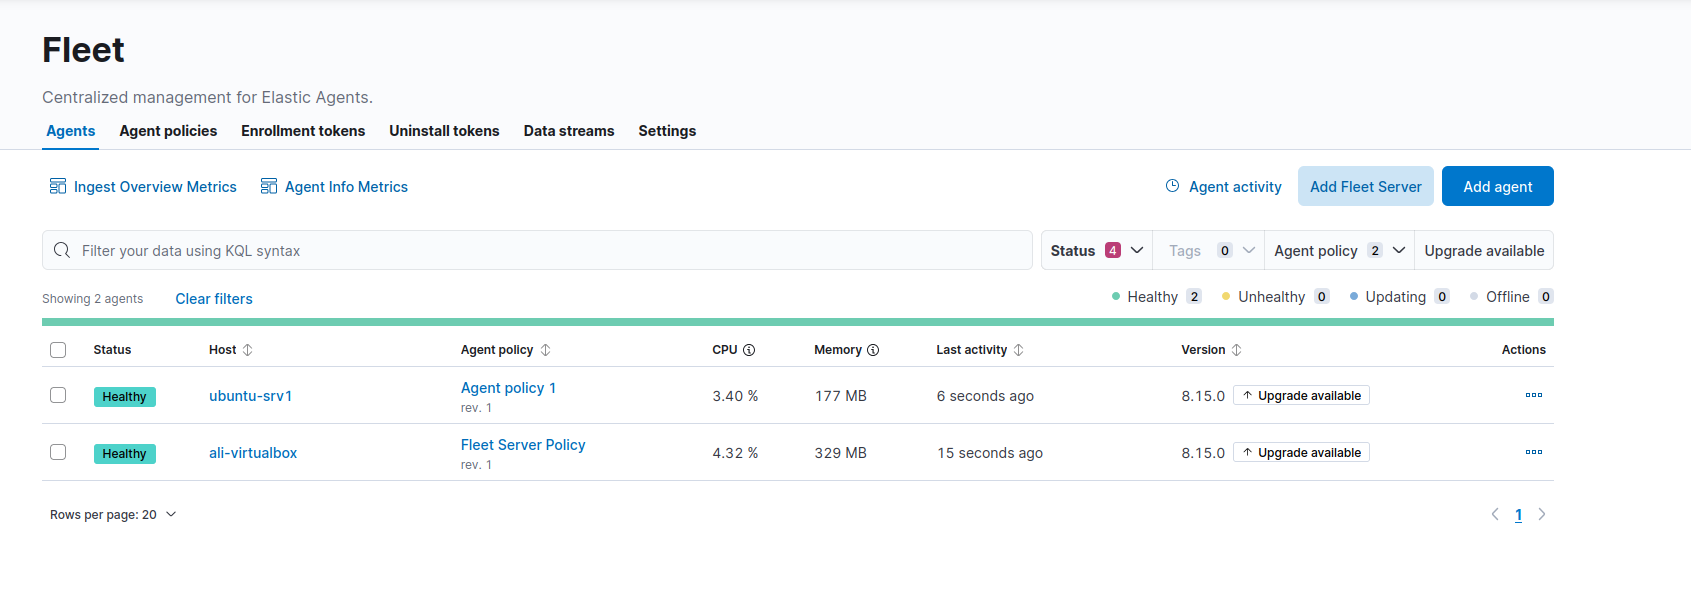Clear filters on the agent list
Image resolution: width=1691 pixels, height=602 pixels.
[x=214, y=299]
